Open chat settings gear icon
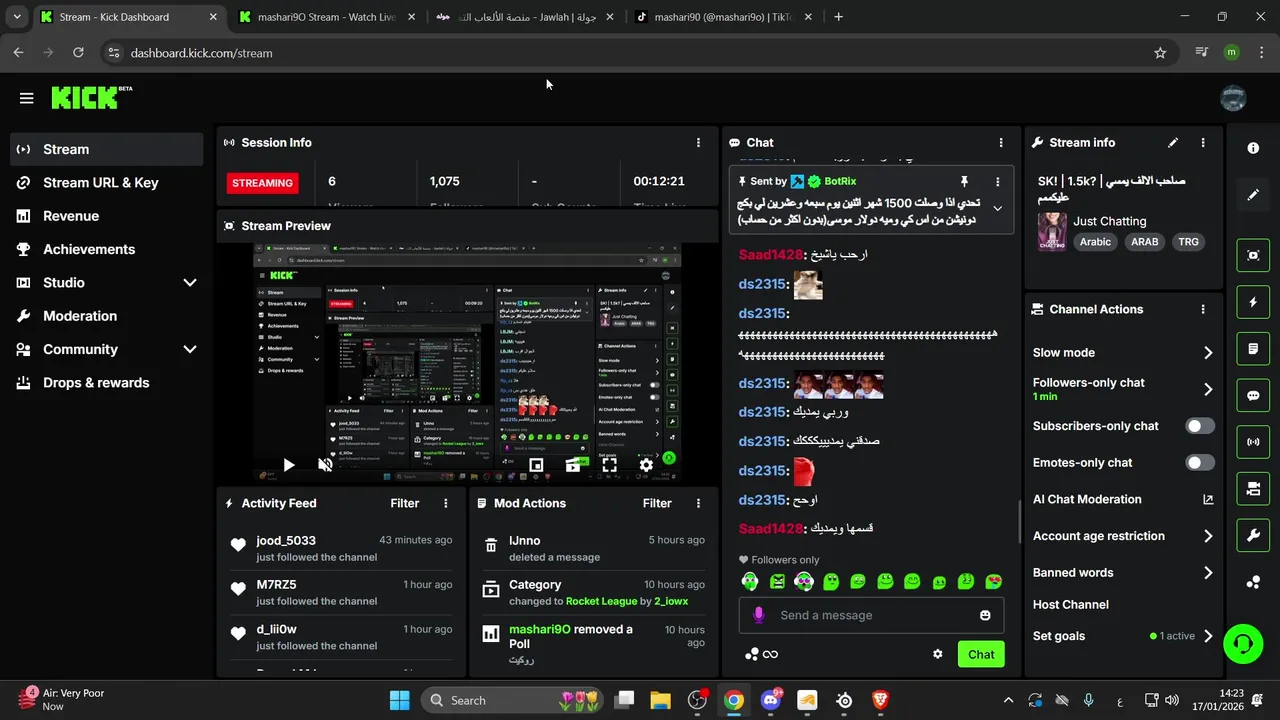Screen dimensions: 1280x720 point(938,655)
